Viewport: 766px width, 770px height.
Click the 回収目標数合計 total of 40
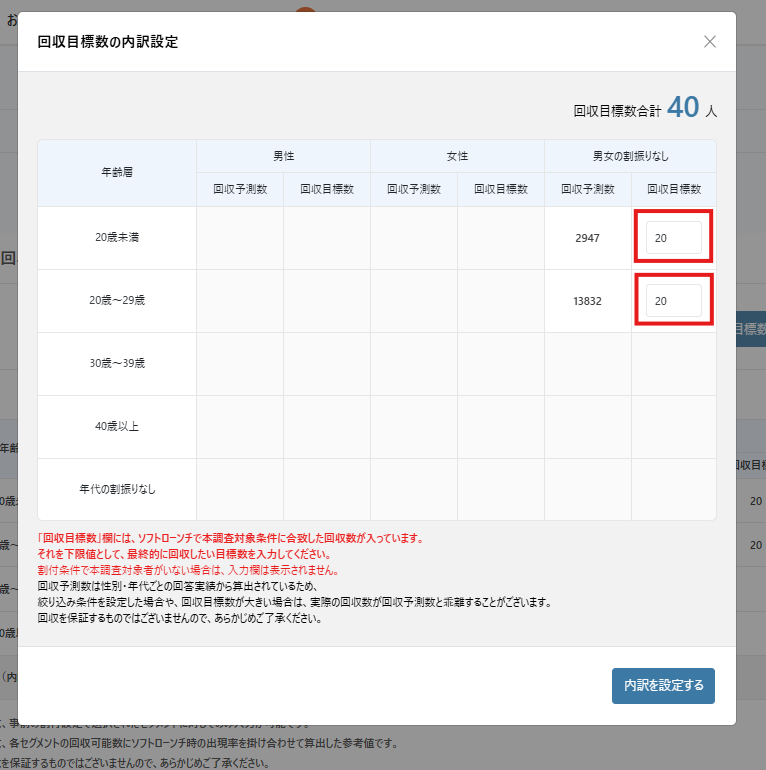coord(683,108)
